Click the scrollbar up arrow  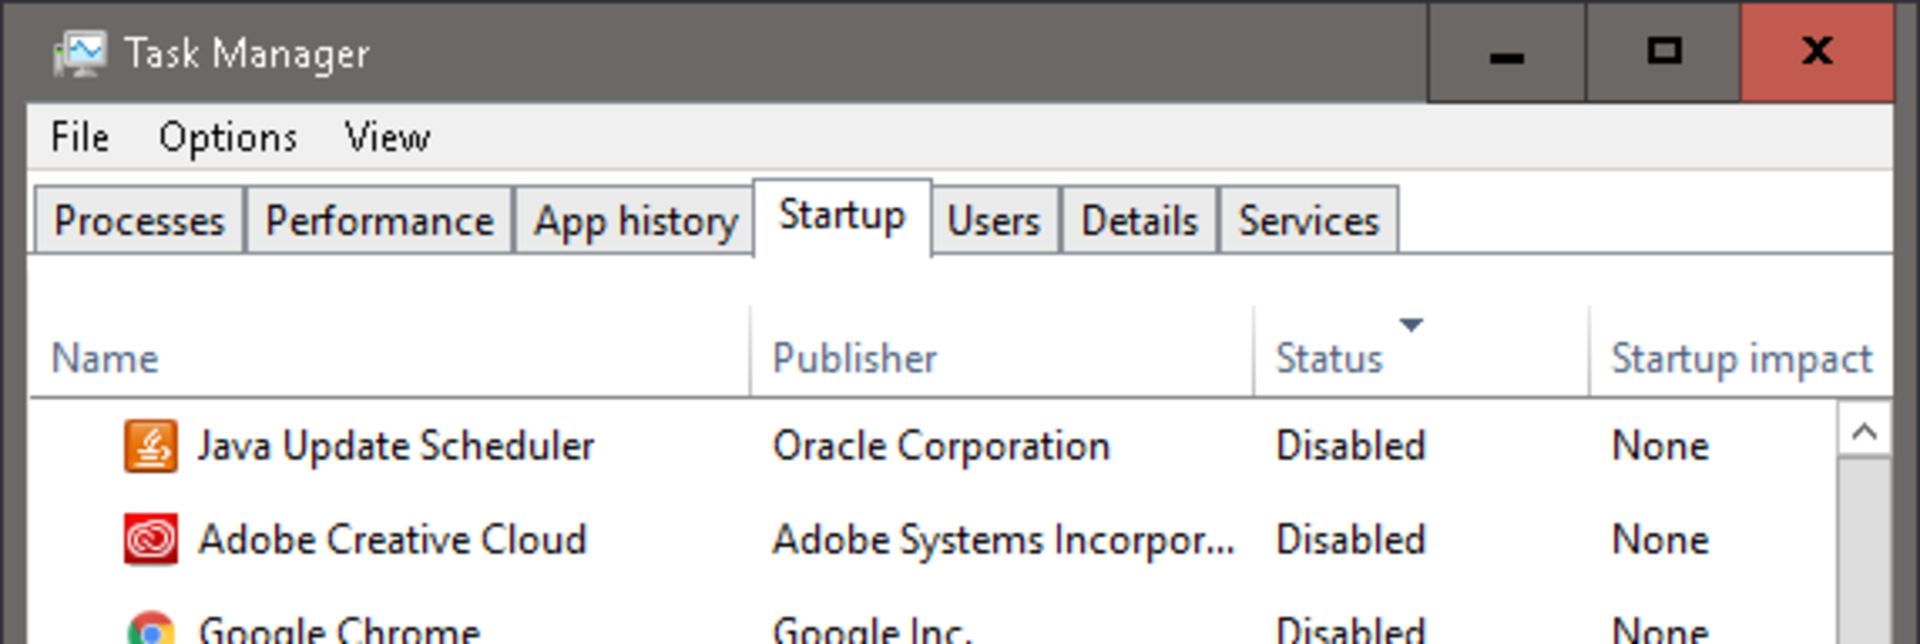click(x=1863, y=432)
